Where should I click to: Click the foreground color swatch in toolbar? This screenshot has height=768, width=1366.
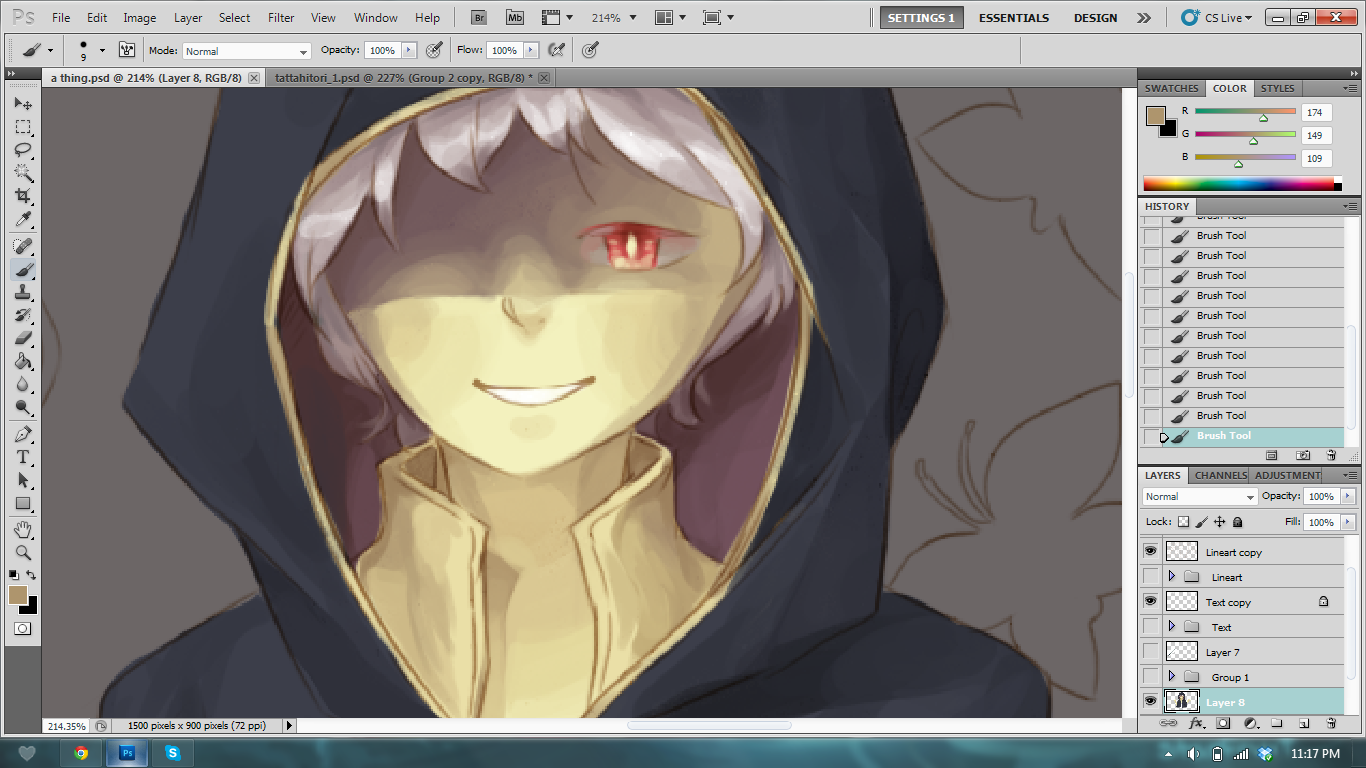(x=18, y=595)
